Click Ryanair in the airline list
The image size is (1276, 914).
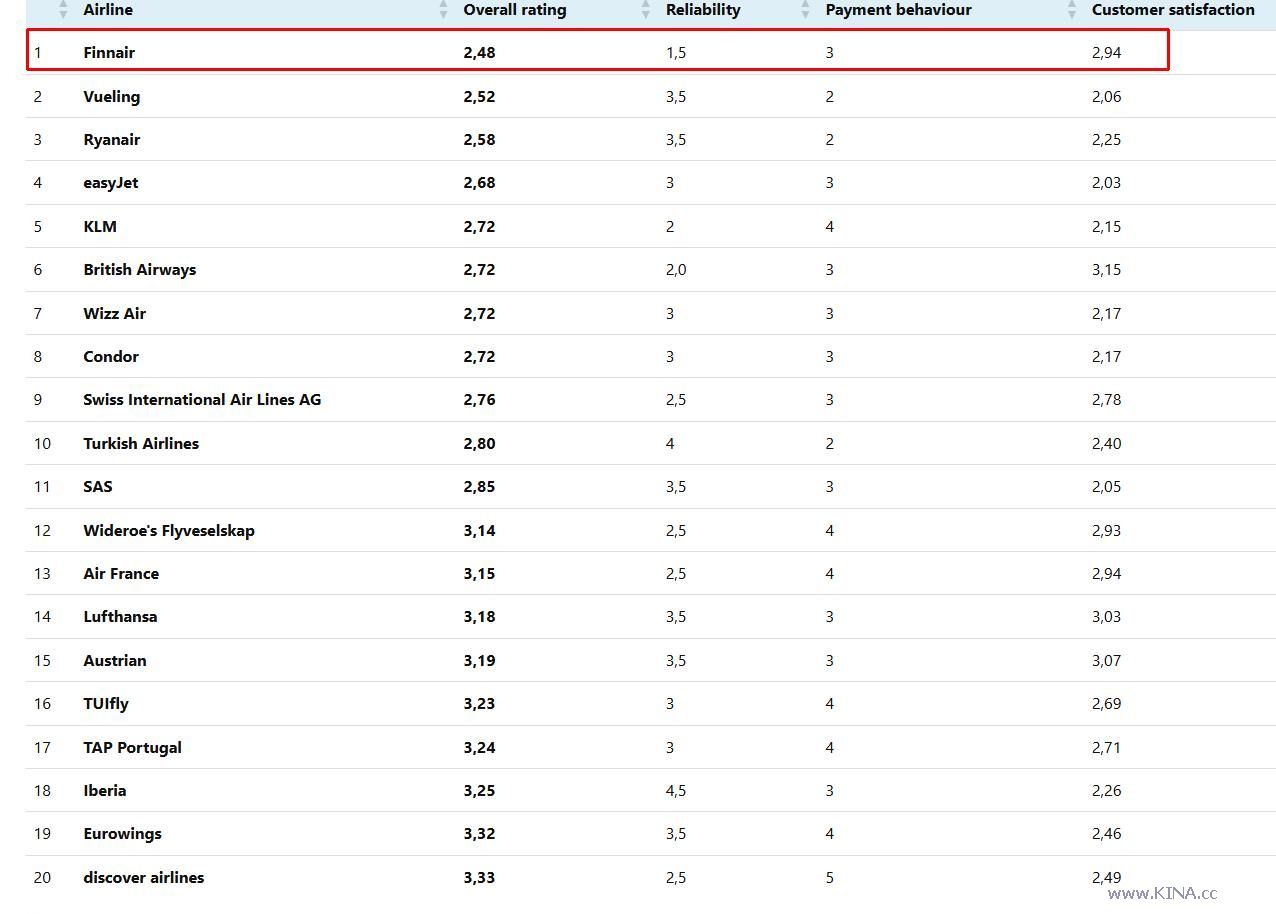point(112,140)
